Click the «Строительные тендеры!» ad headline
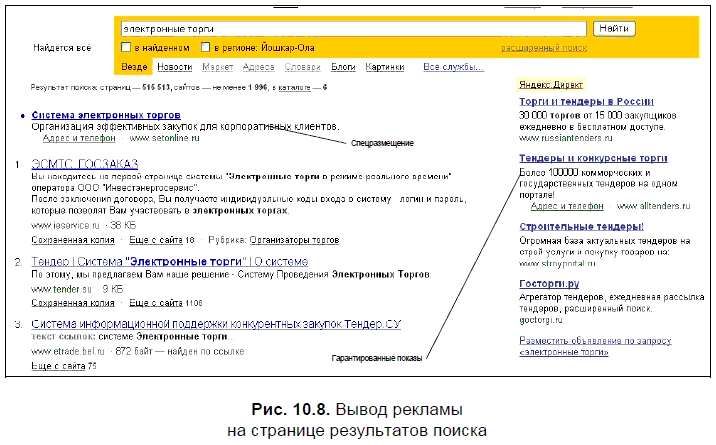Viewport: 716px width, 445px height. tap(581, 227)
